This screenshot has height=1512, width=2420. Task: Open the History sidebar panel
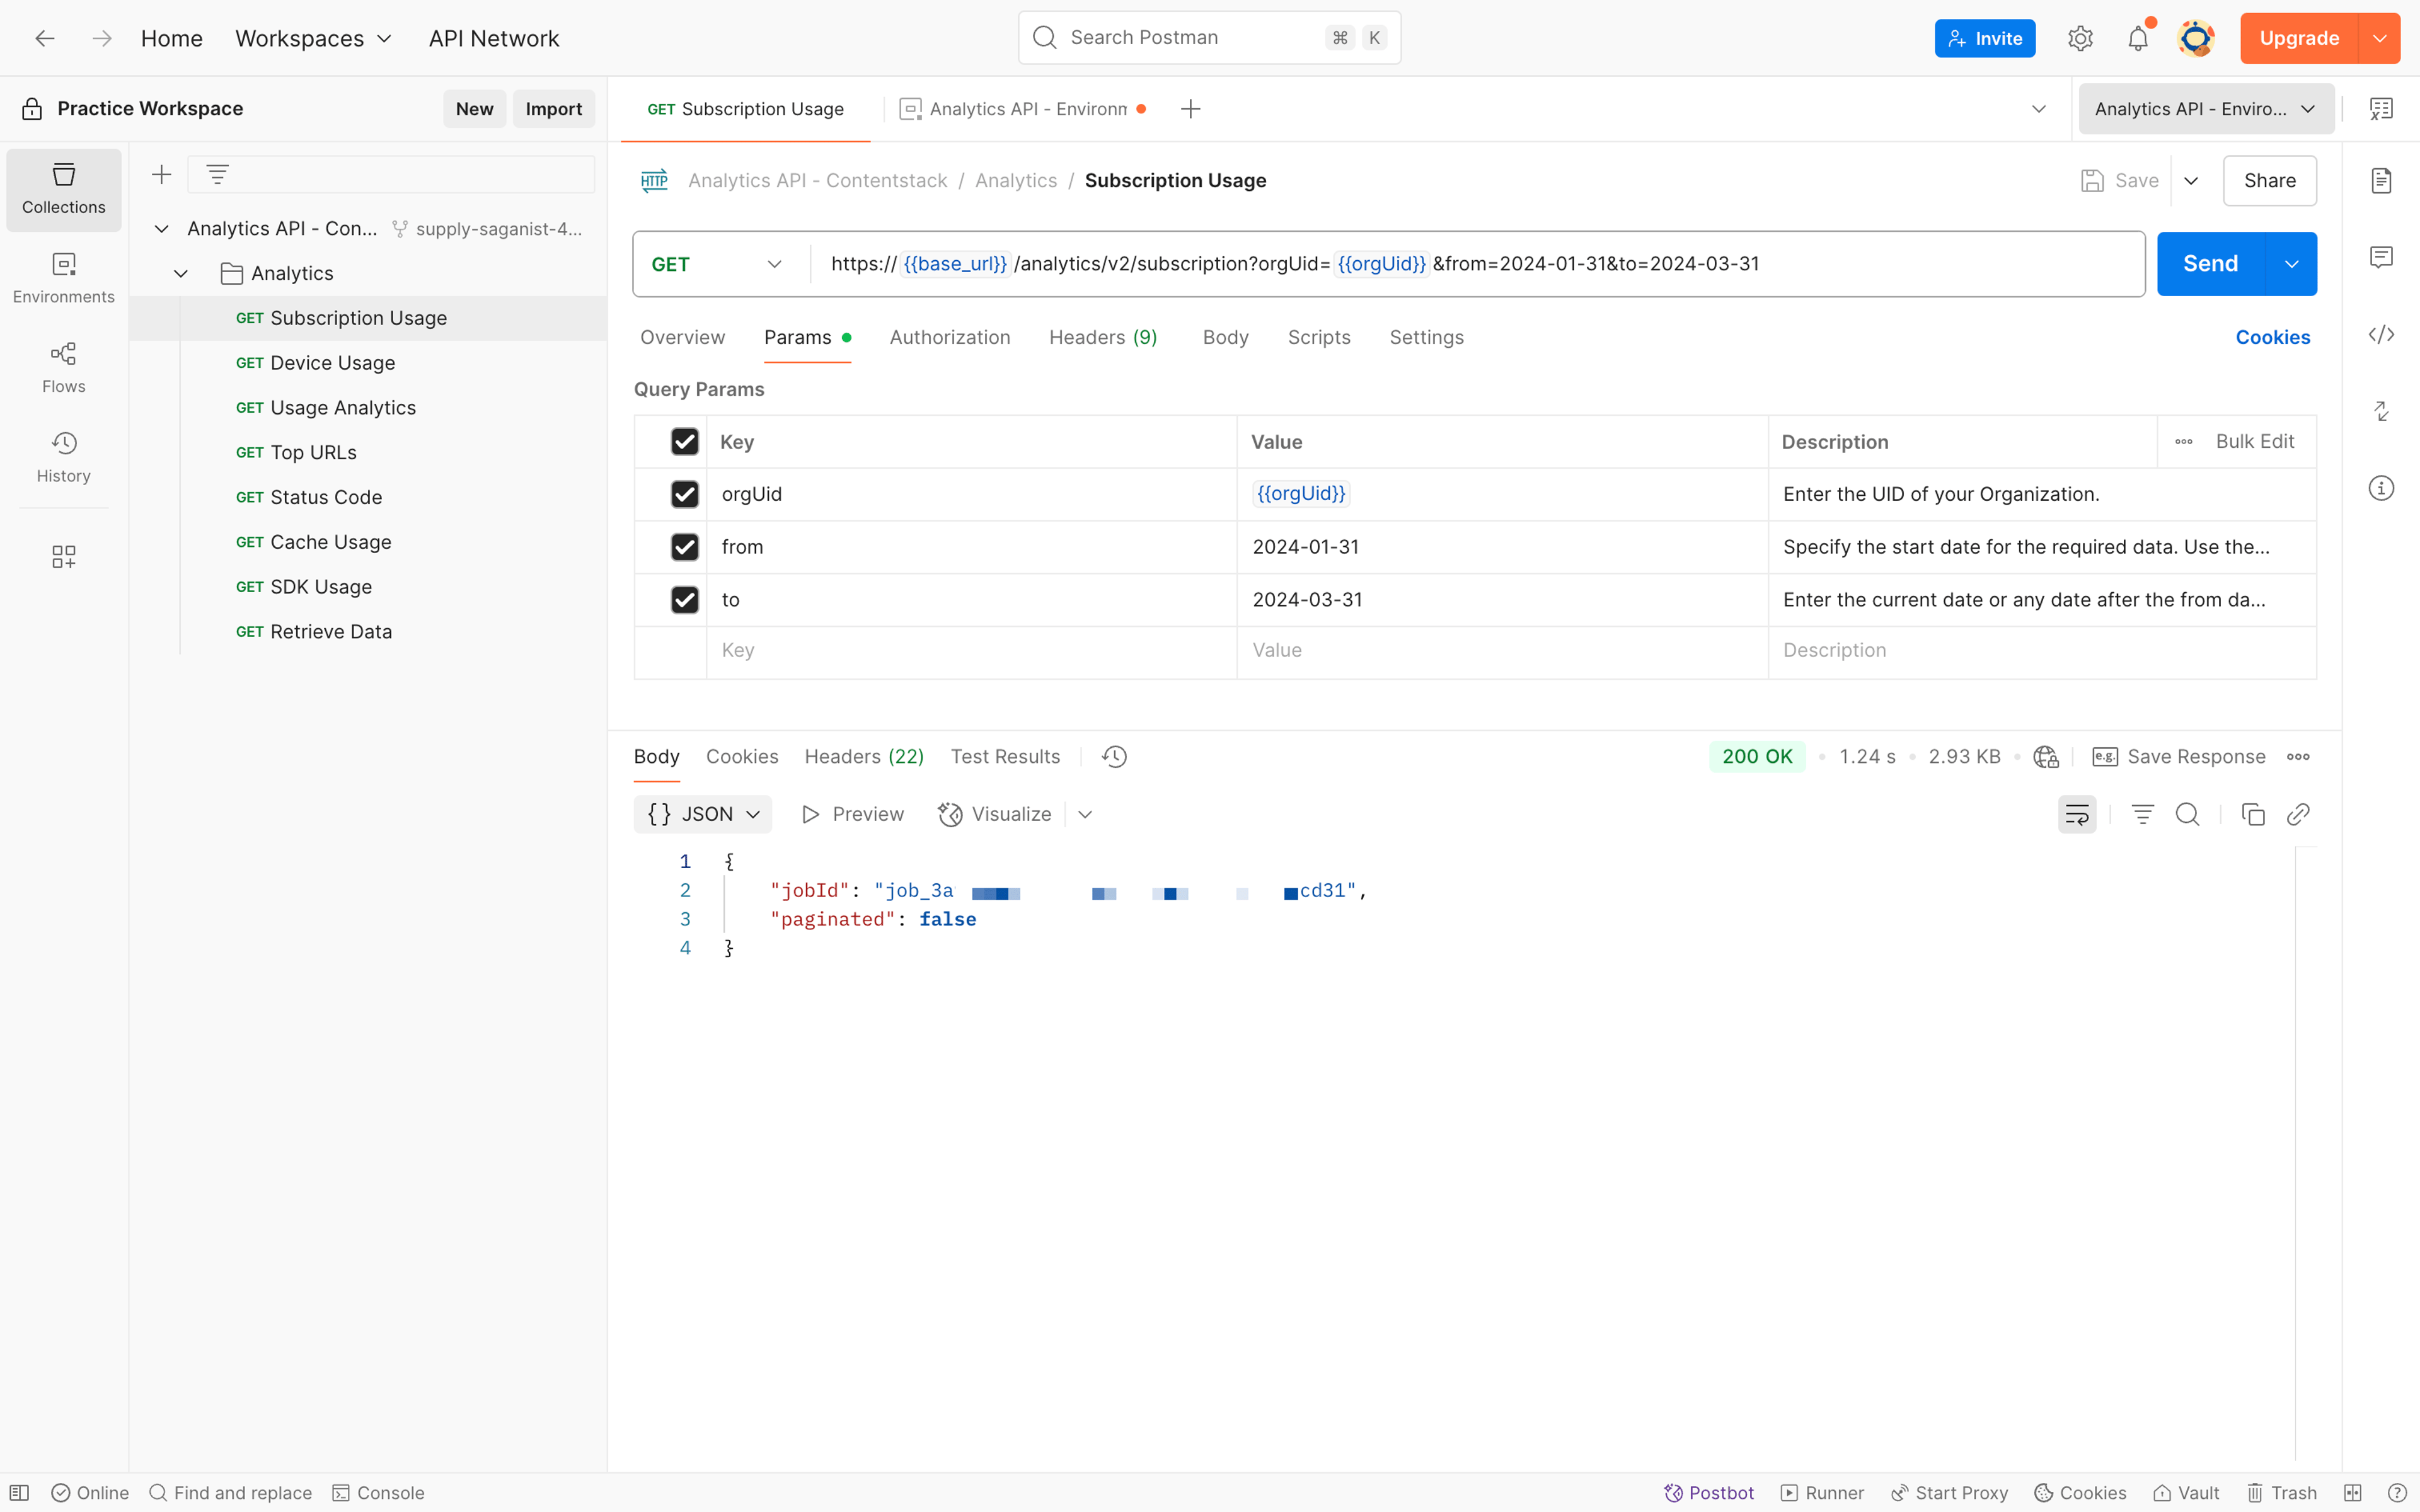pyautogui.click(x=64, y=458)
